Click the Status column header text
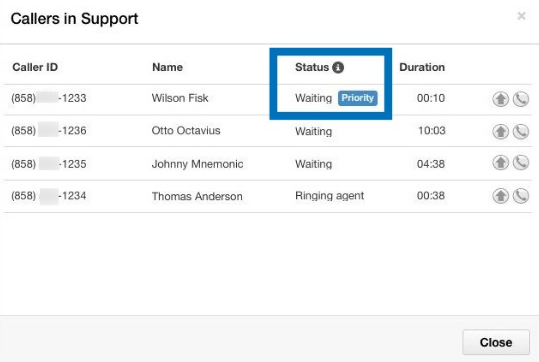 (312, 67)
